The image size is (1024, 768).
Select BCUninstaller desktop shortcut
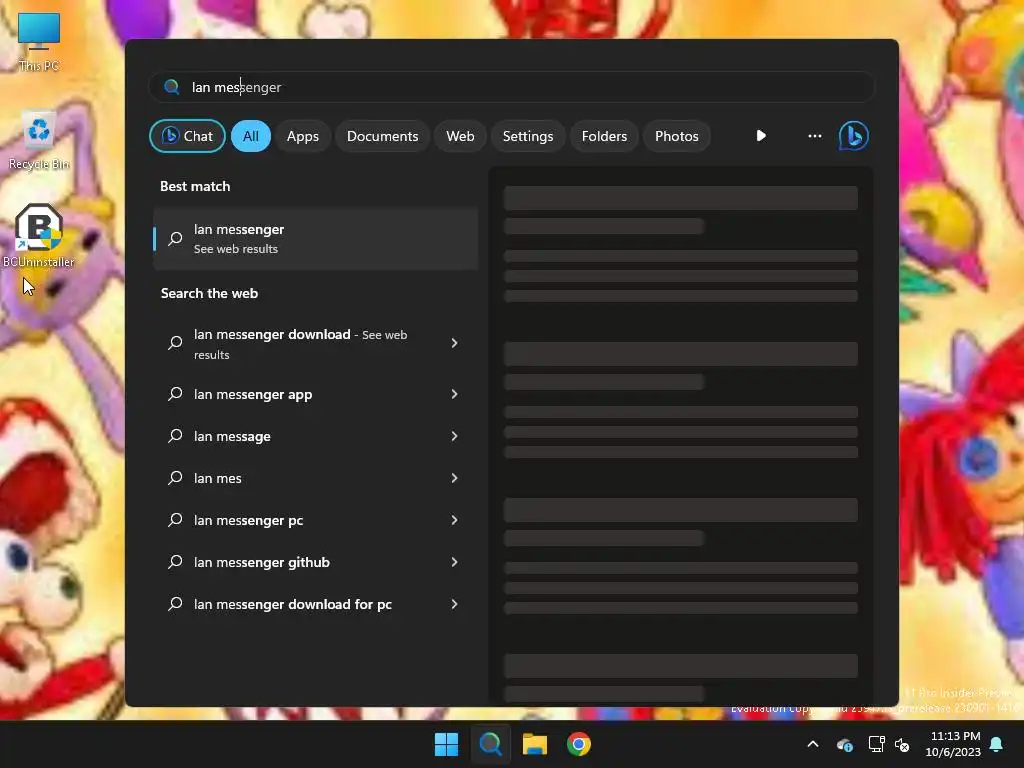coord(39,236)
